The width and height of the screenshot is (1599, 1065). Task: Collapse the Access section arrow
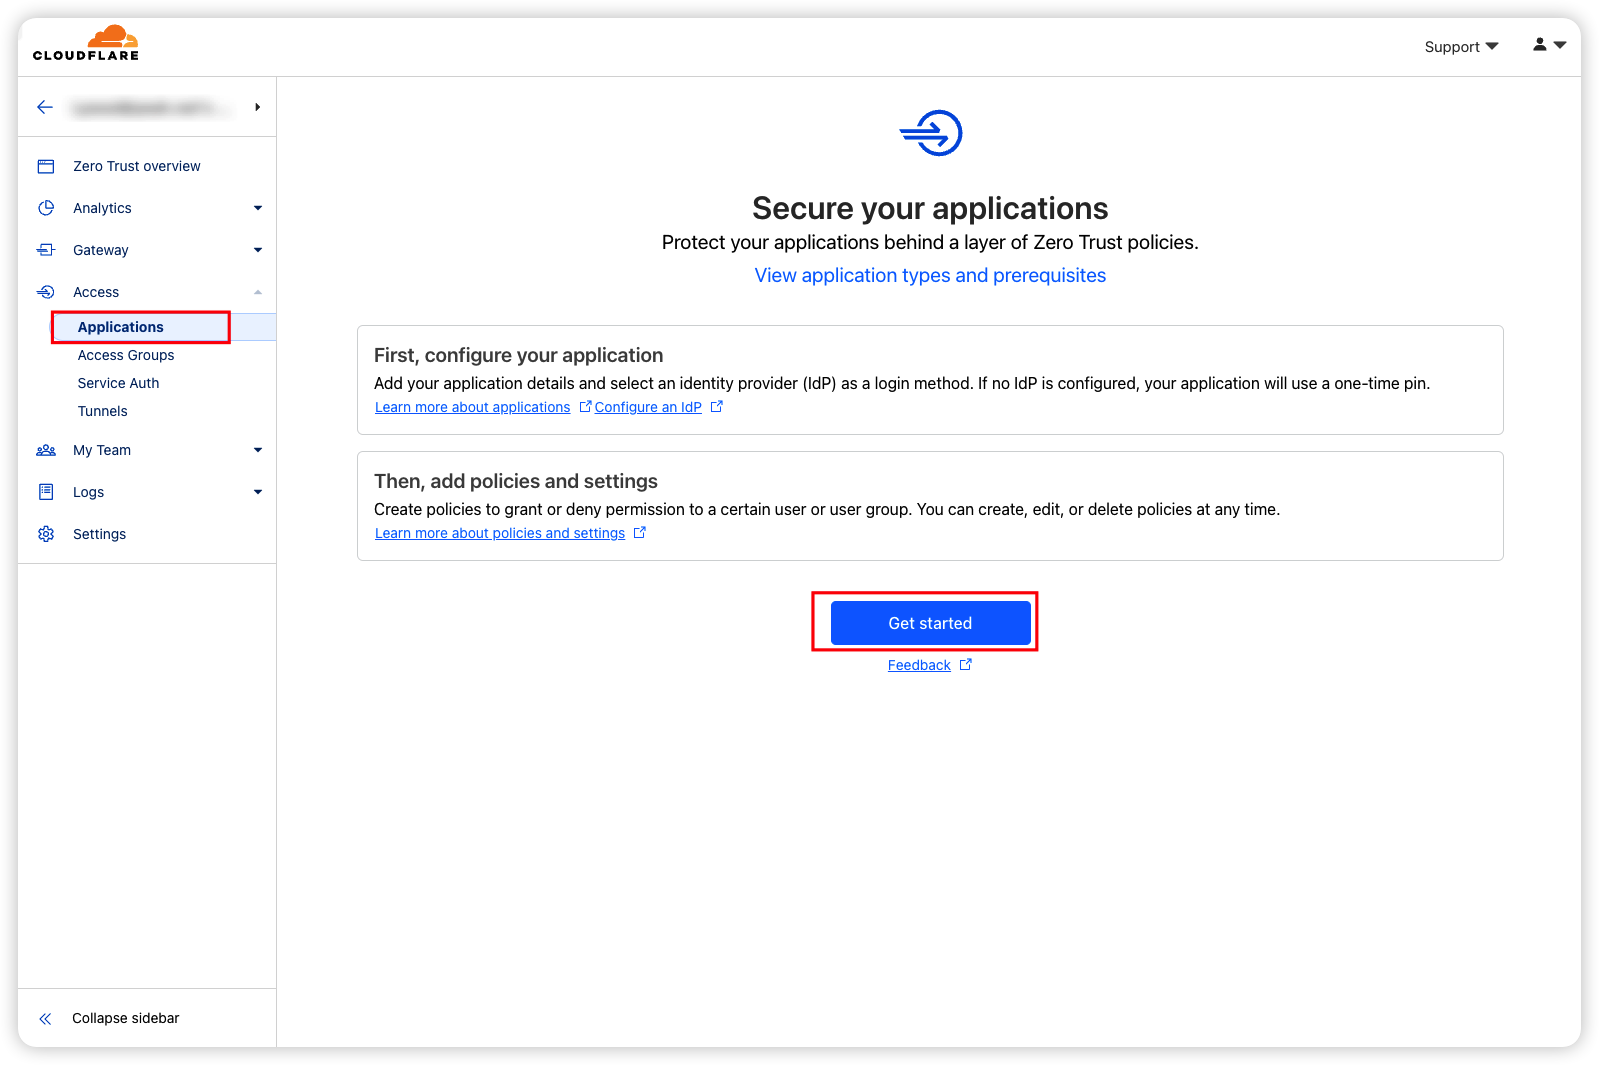pyautogui.click(x=258, y=292)
